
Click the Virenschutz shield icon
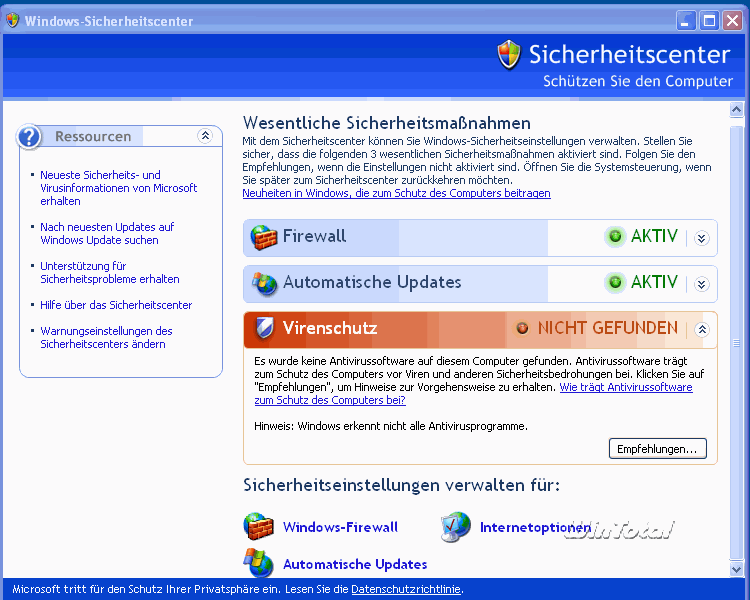click(x=264, y=328)
